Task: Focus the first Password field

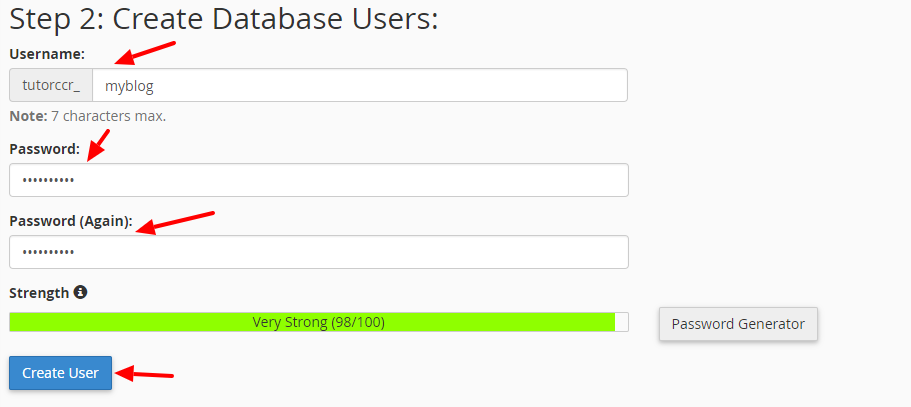Action: [x=319, y=180]
